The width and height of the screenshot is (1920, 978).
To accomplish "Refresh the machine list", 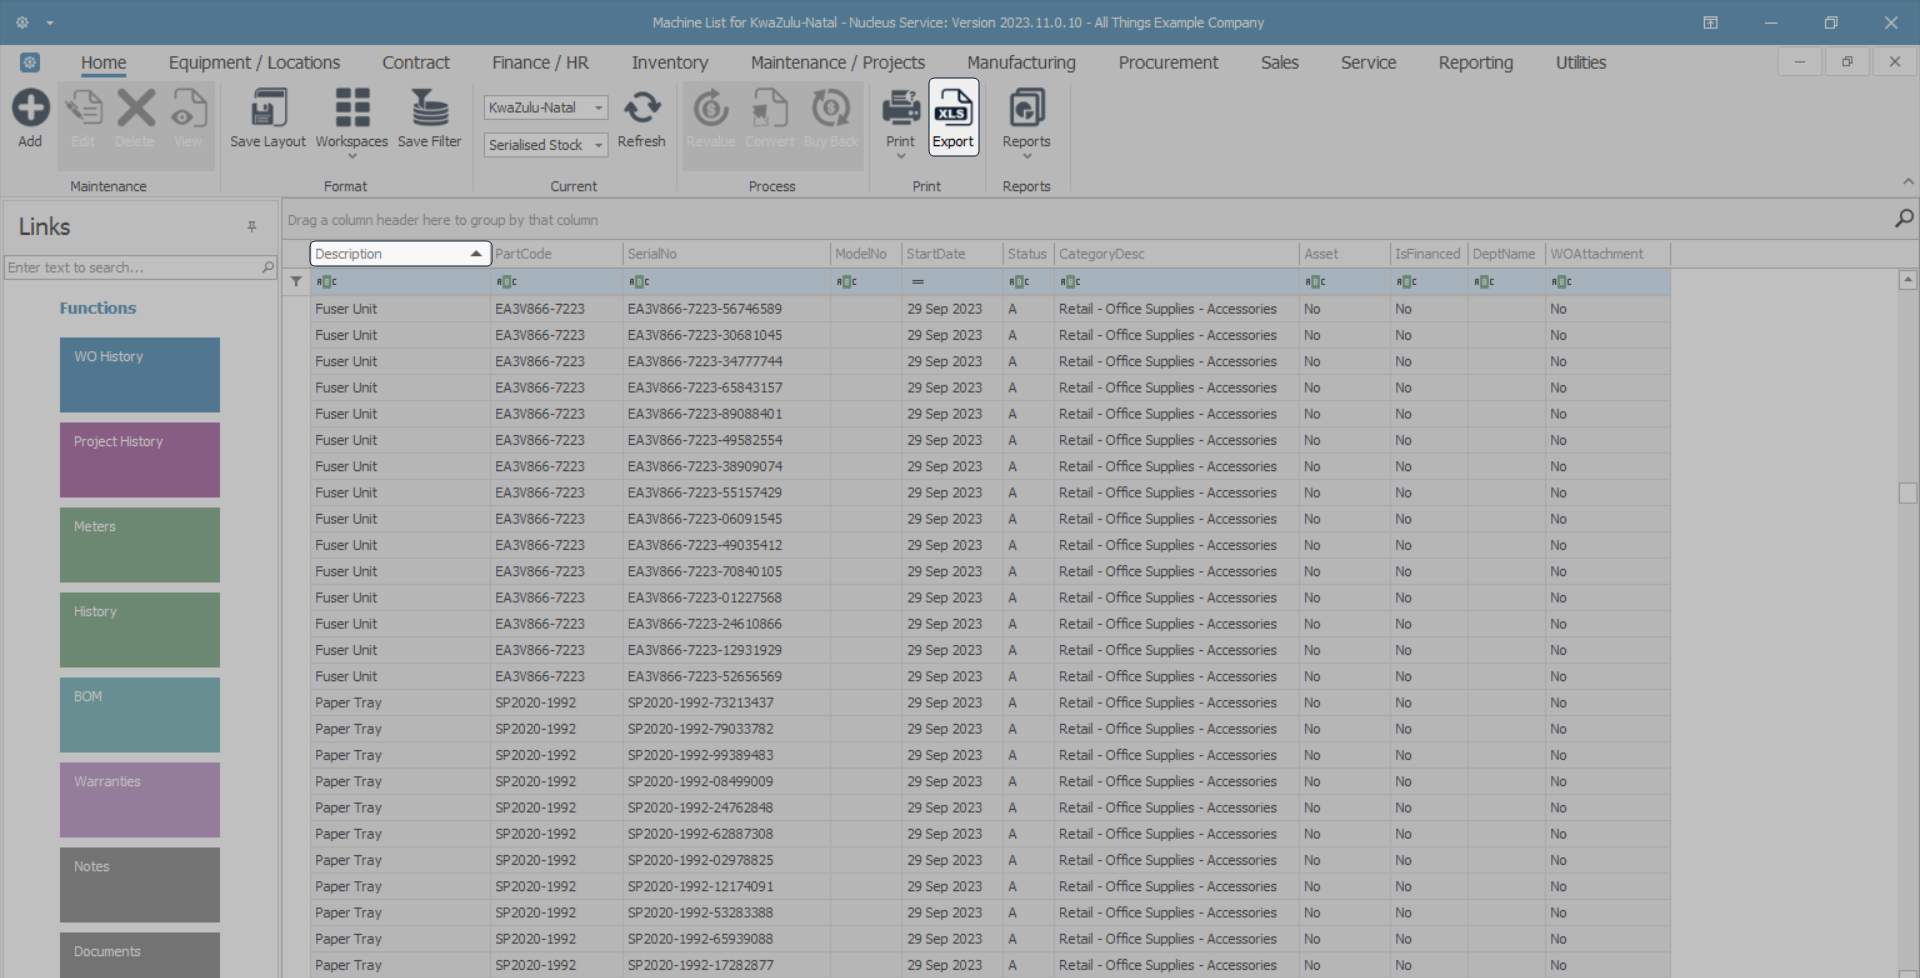I will (x=641, y=109).
